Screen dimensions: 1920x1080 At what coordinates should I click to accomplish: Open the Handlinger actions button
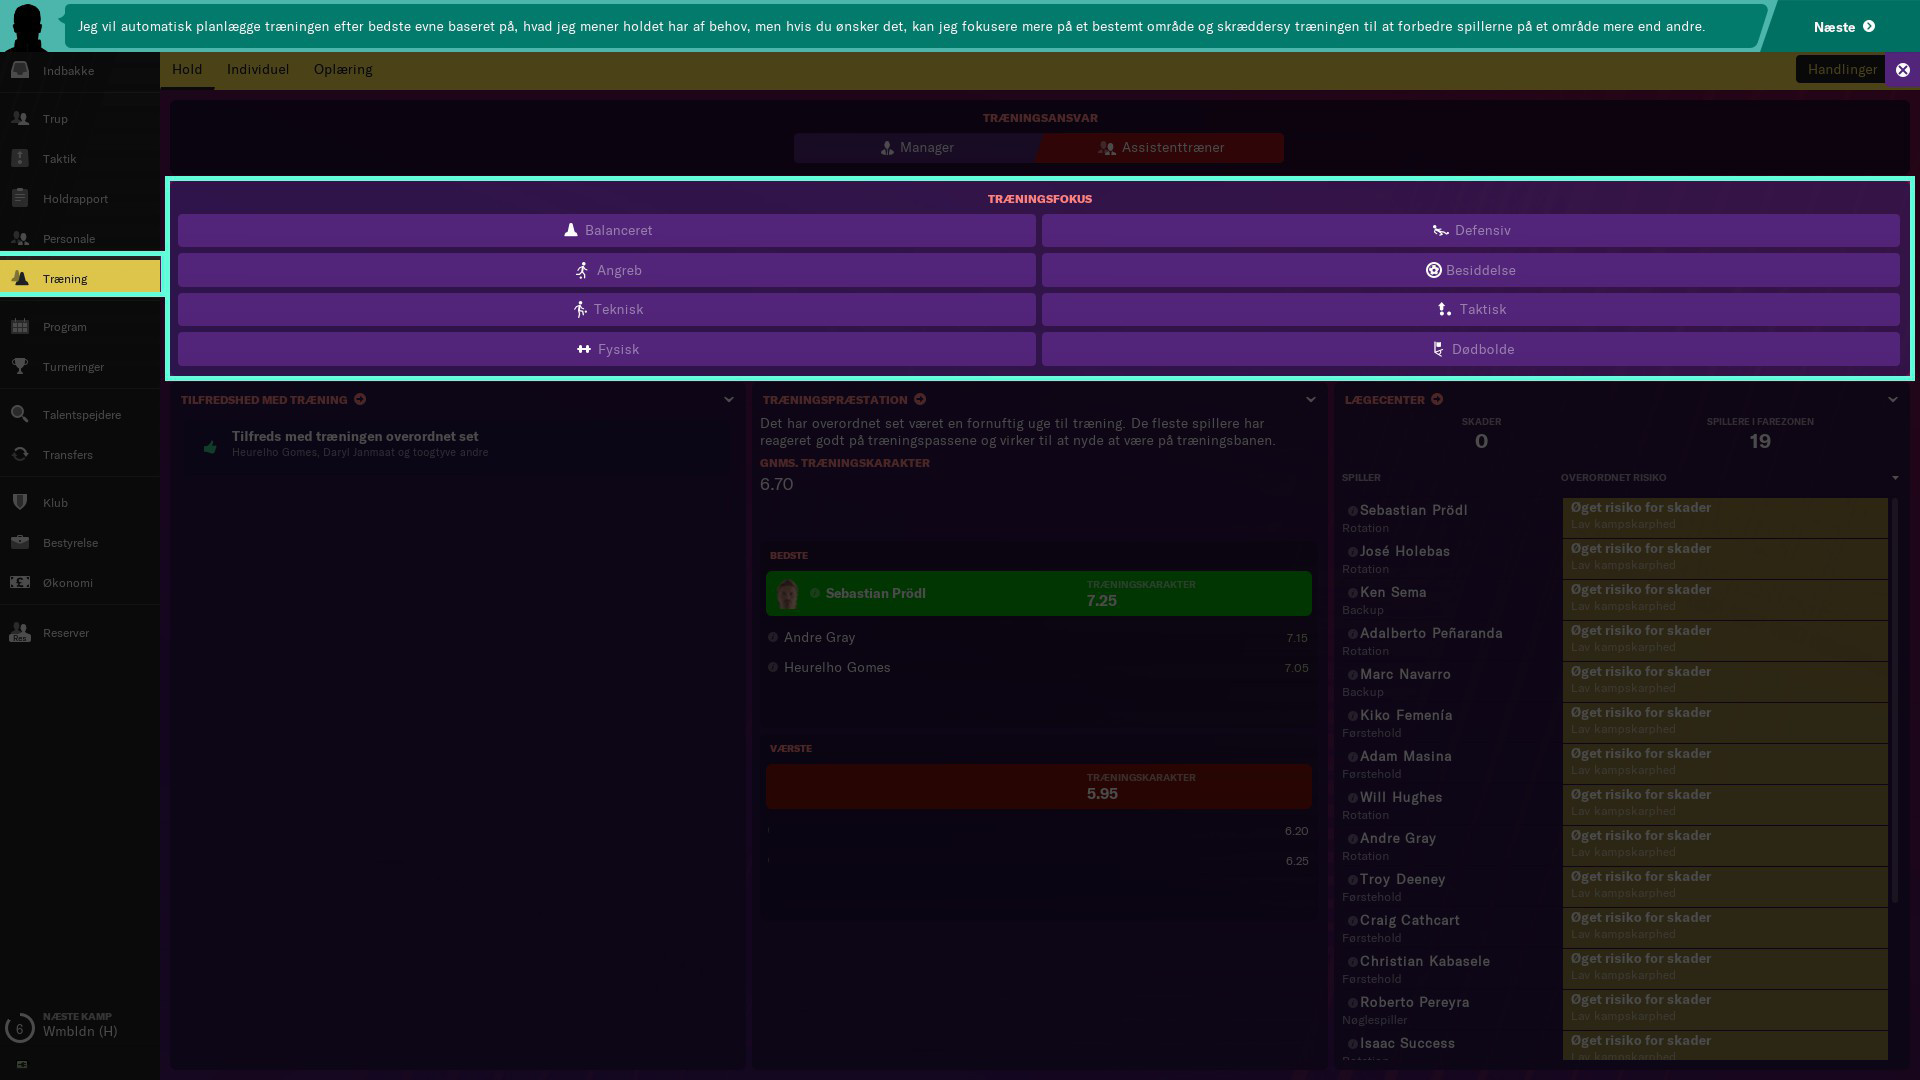pyautogui.click(x=1841, y=69)
